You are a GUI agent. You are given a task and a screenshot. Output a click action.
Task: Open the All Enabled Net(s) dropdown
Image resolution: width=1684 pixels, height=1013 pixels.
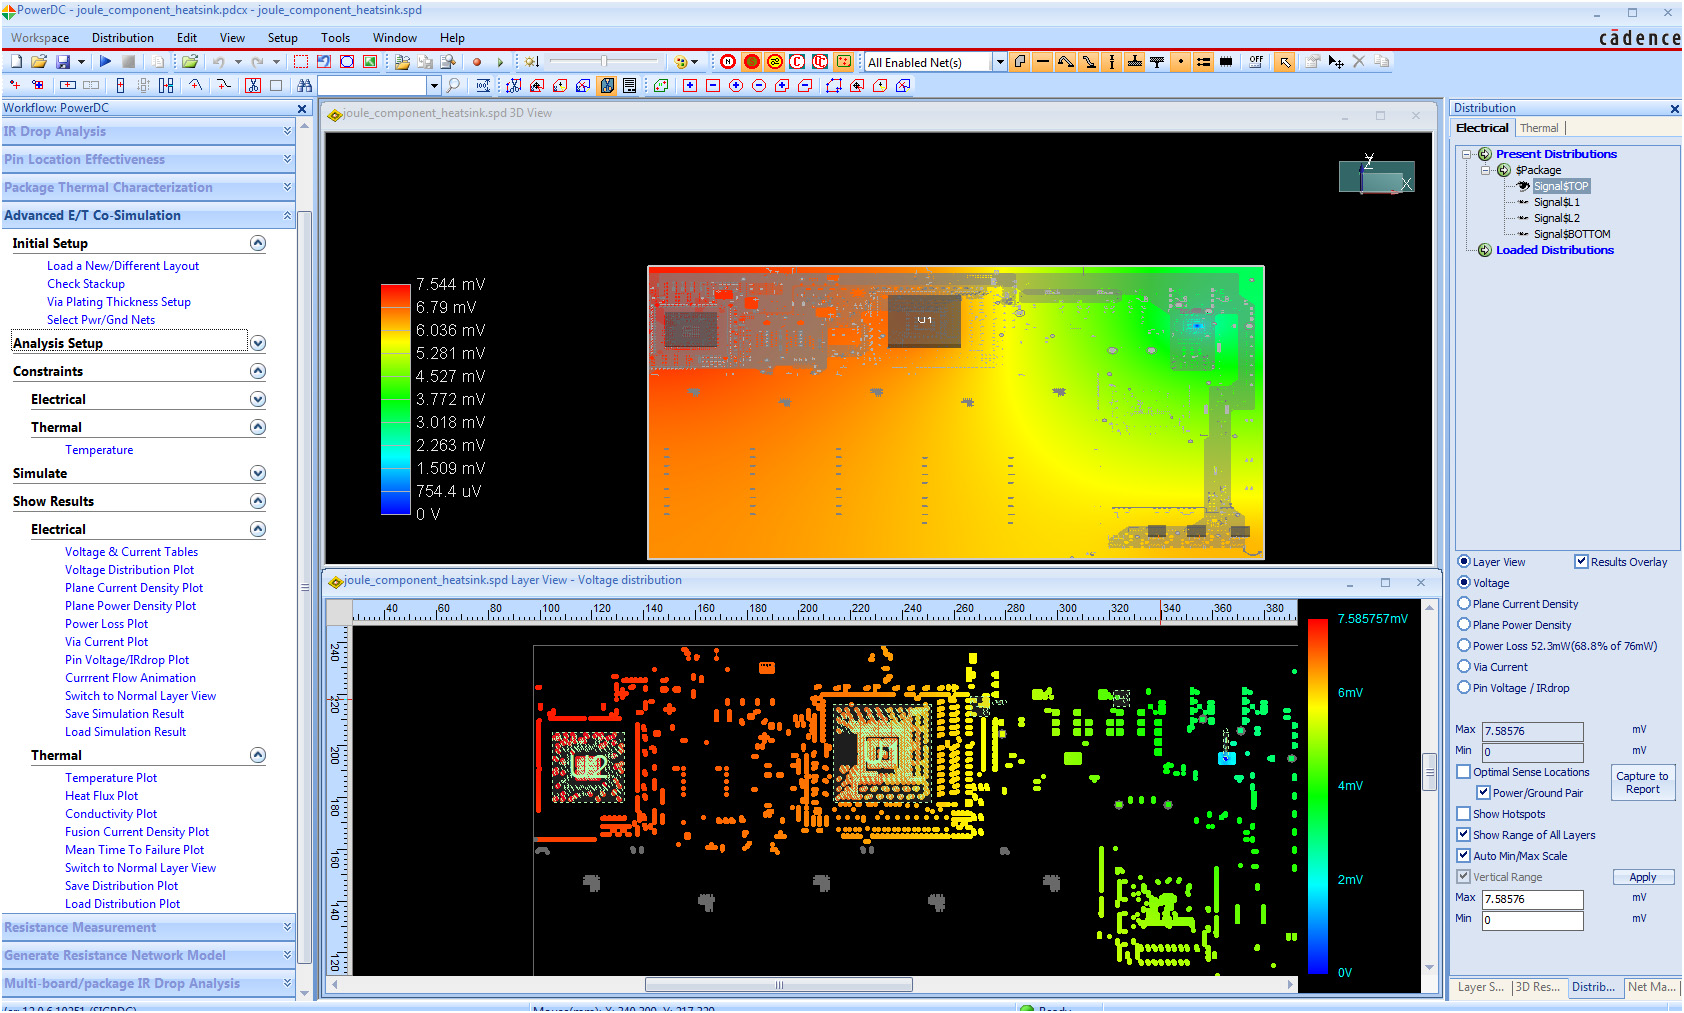(x=999, y=62)
